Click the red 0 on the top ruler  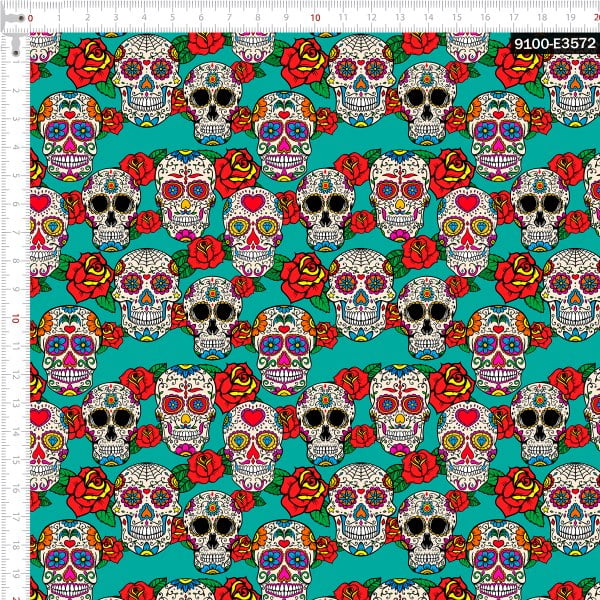(x=31, y=18)
